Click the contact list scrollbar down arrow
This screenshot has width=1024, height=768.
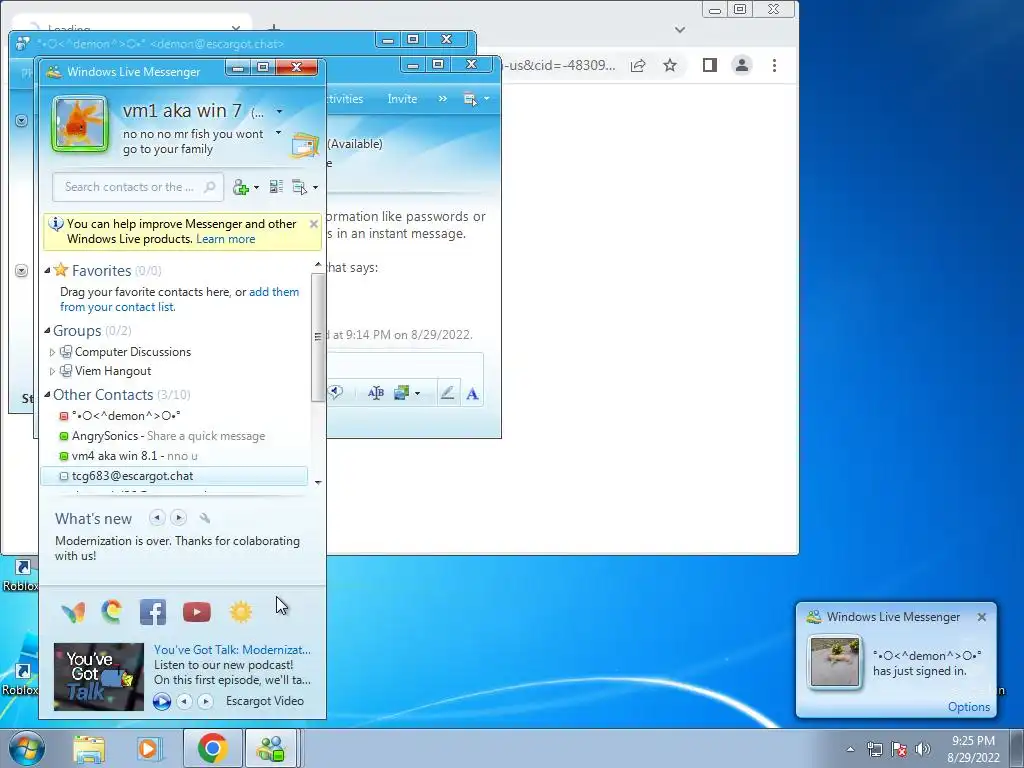pyautogui.click(x=318, y=483)
